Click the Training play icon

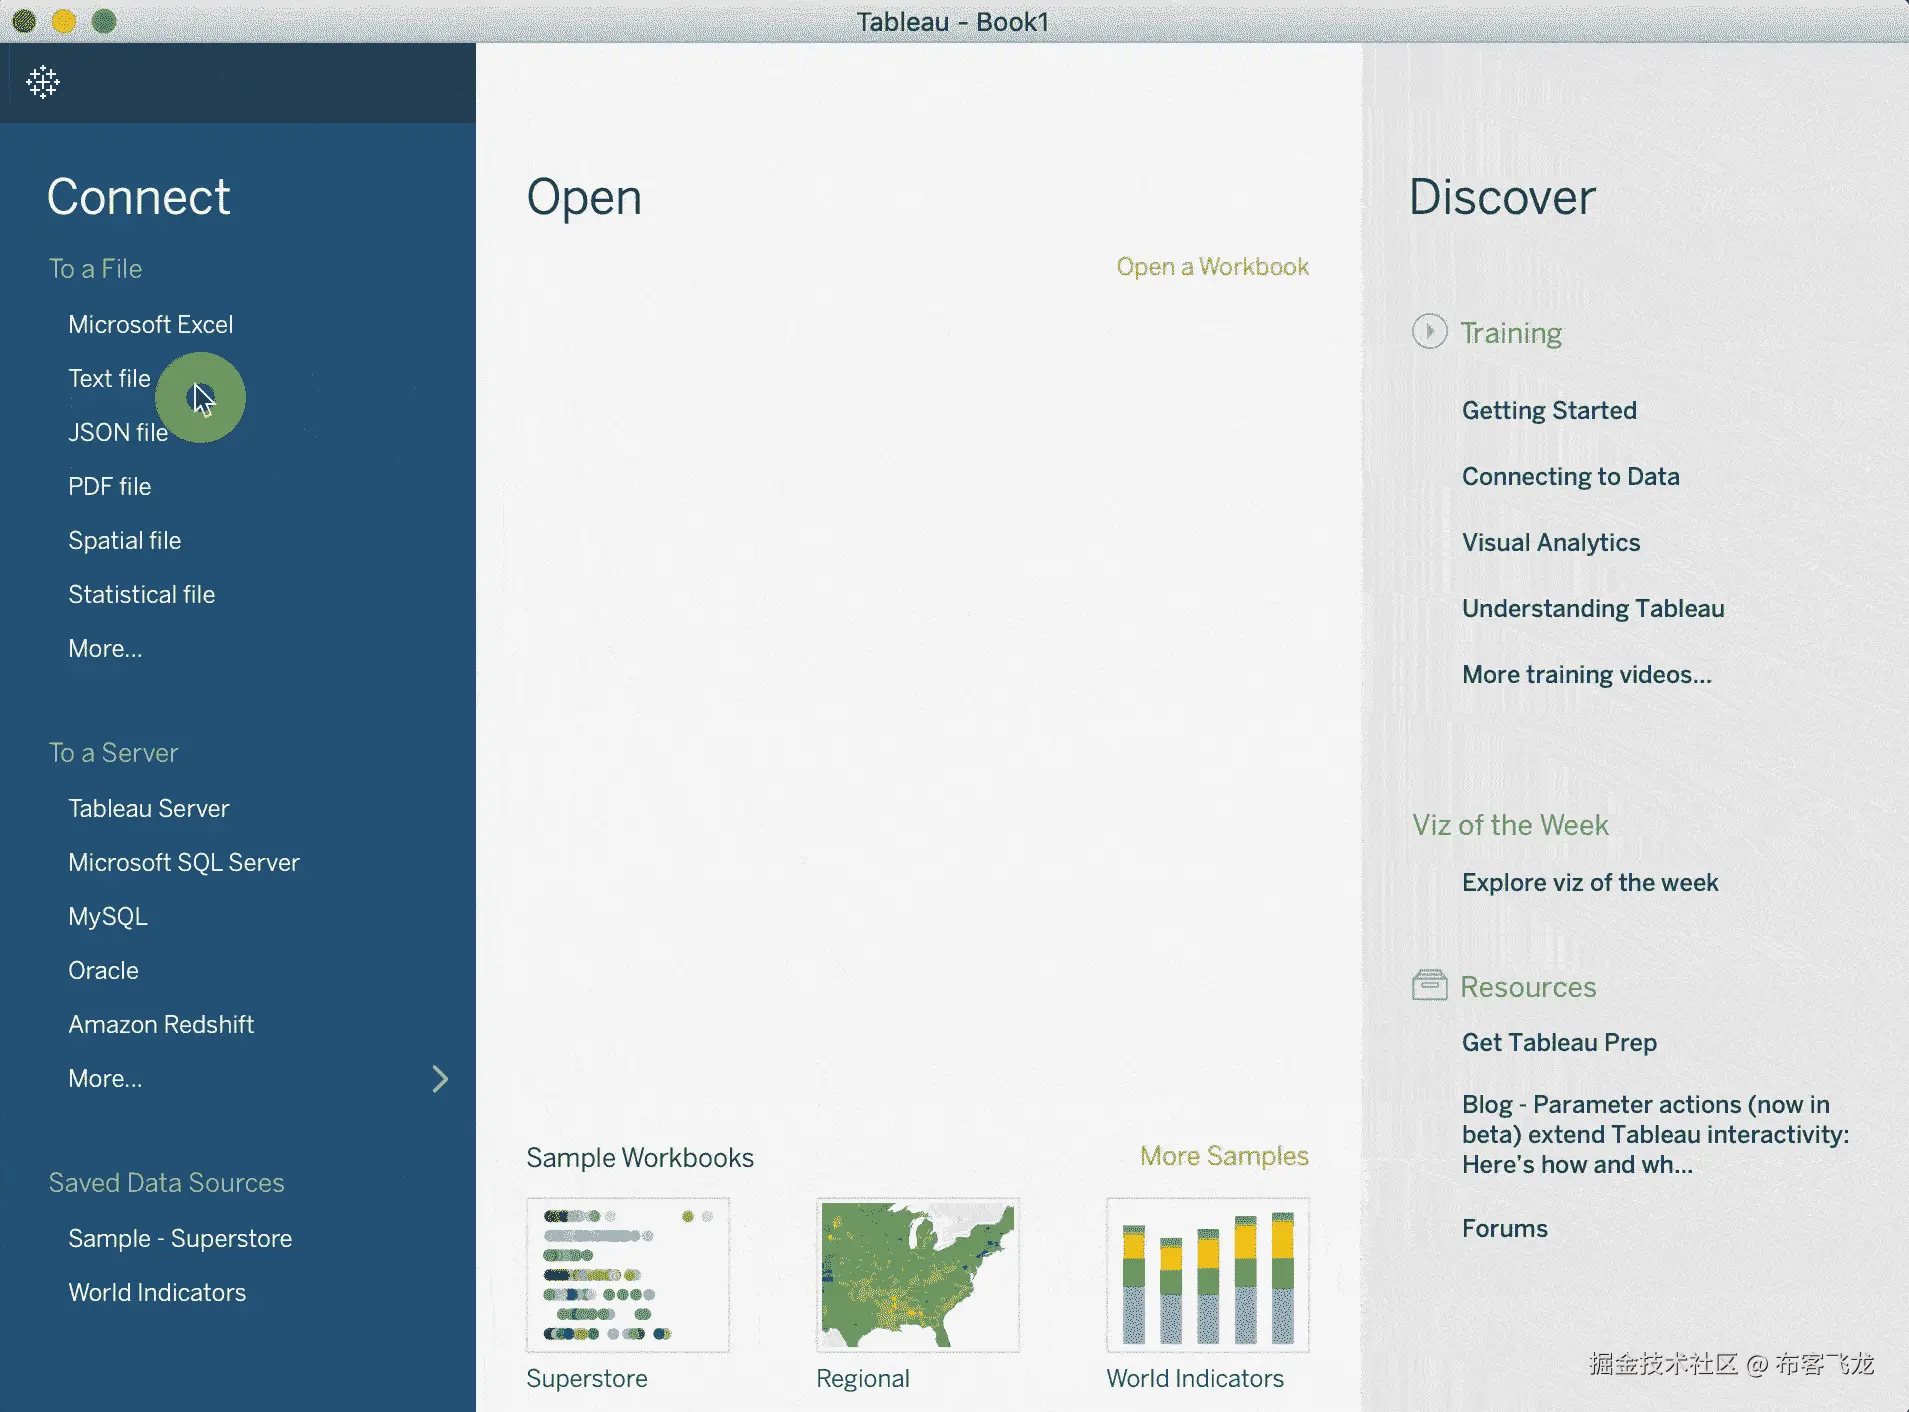[1429, 331]
